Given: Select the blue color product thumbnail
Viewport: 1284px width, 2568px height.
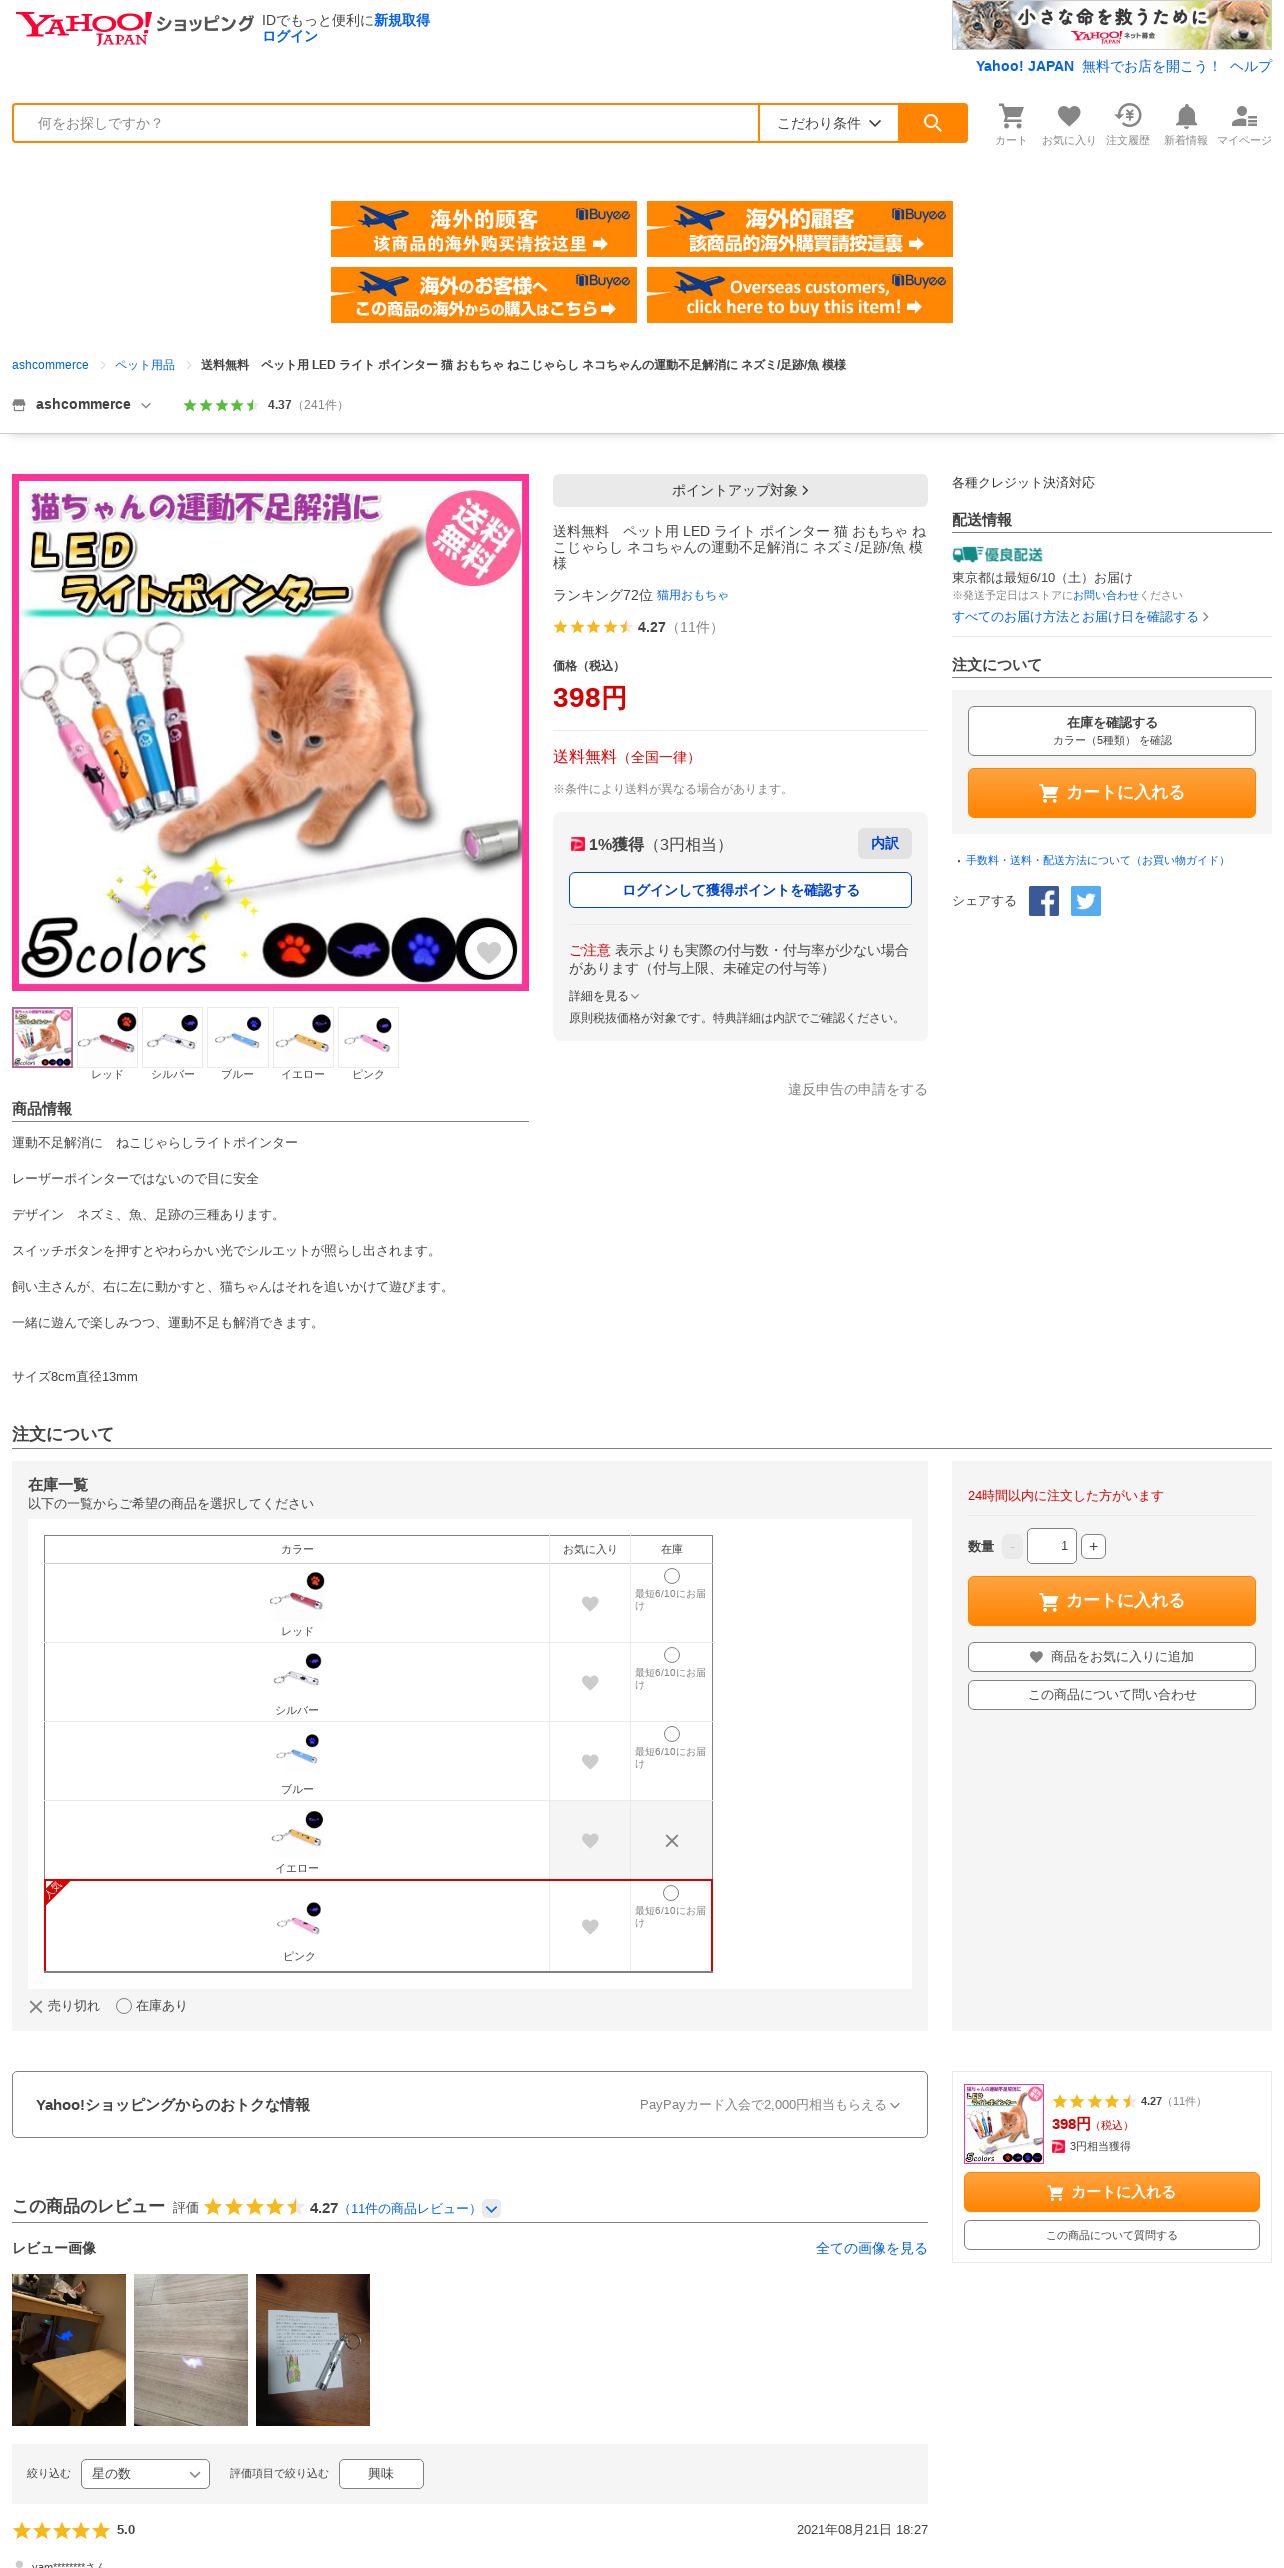Looking at the screenshot, I should (237, 1039).
